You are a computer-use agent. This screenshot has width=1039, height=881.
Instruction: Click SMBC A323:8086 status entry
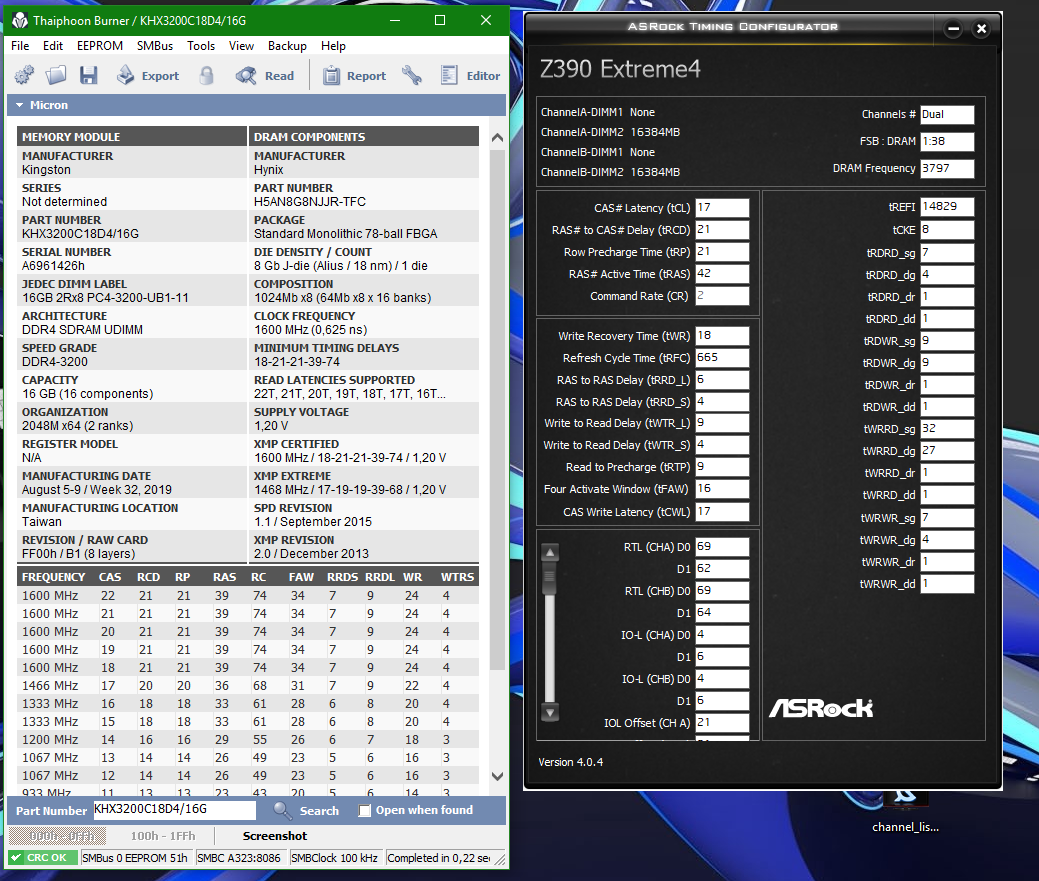pos(239,858)
